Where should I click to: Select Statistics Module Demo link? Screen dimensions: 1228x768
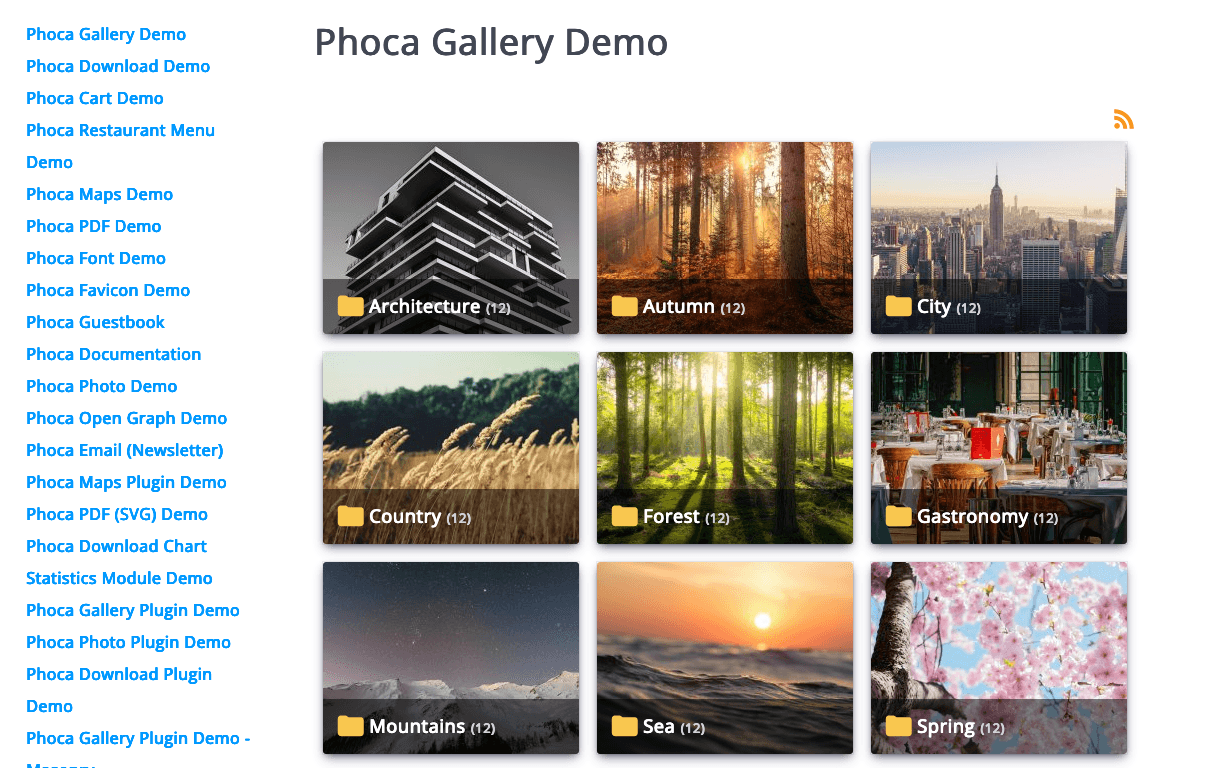tap(119, 578)
